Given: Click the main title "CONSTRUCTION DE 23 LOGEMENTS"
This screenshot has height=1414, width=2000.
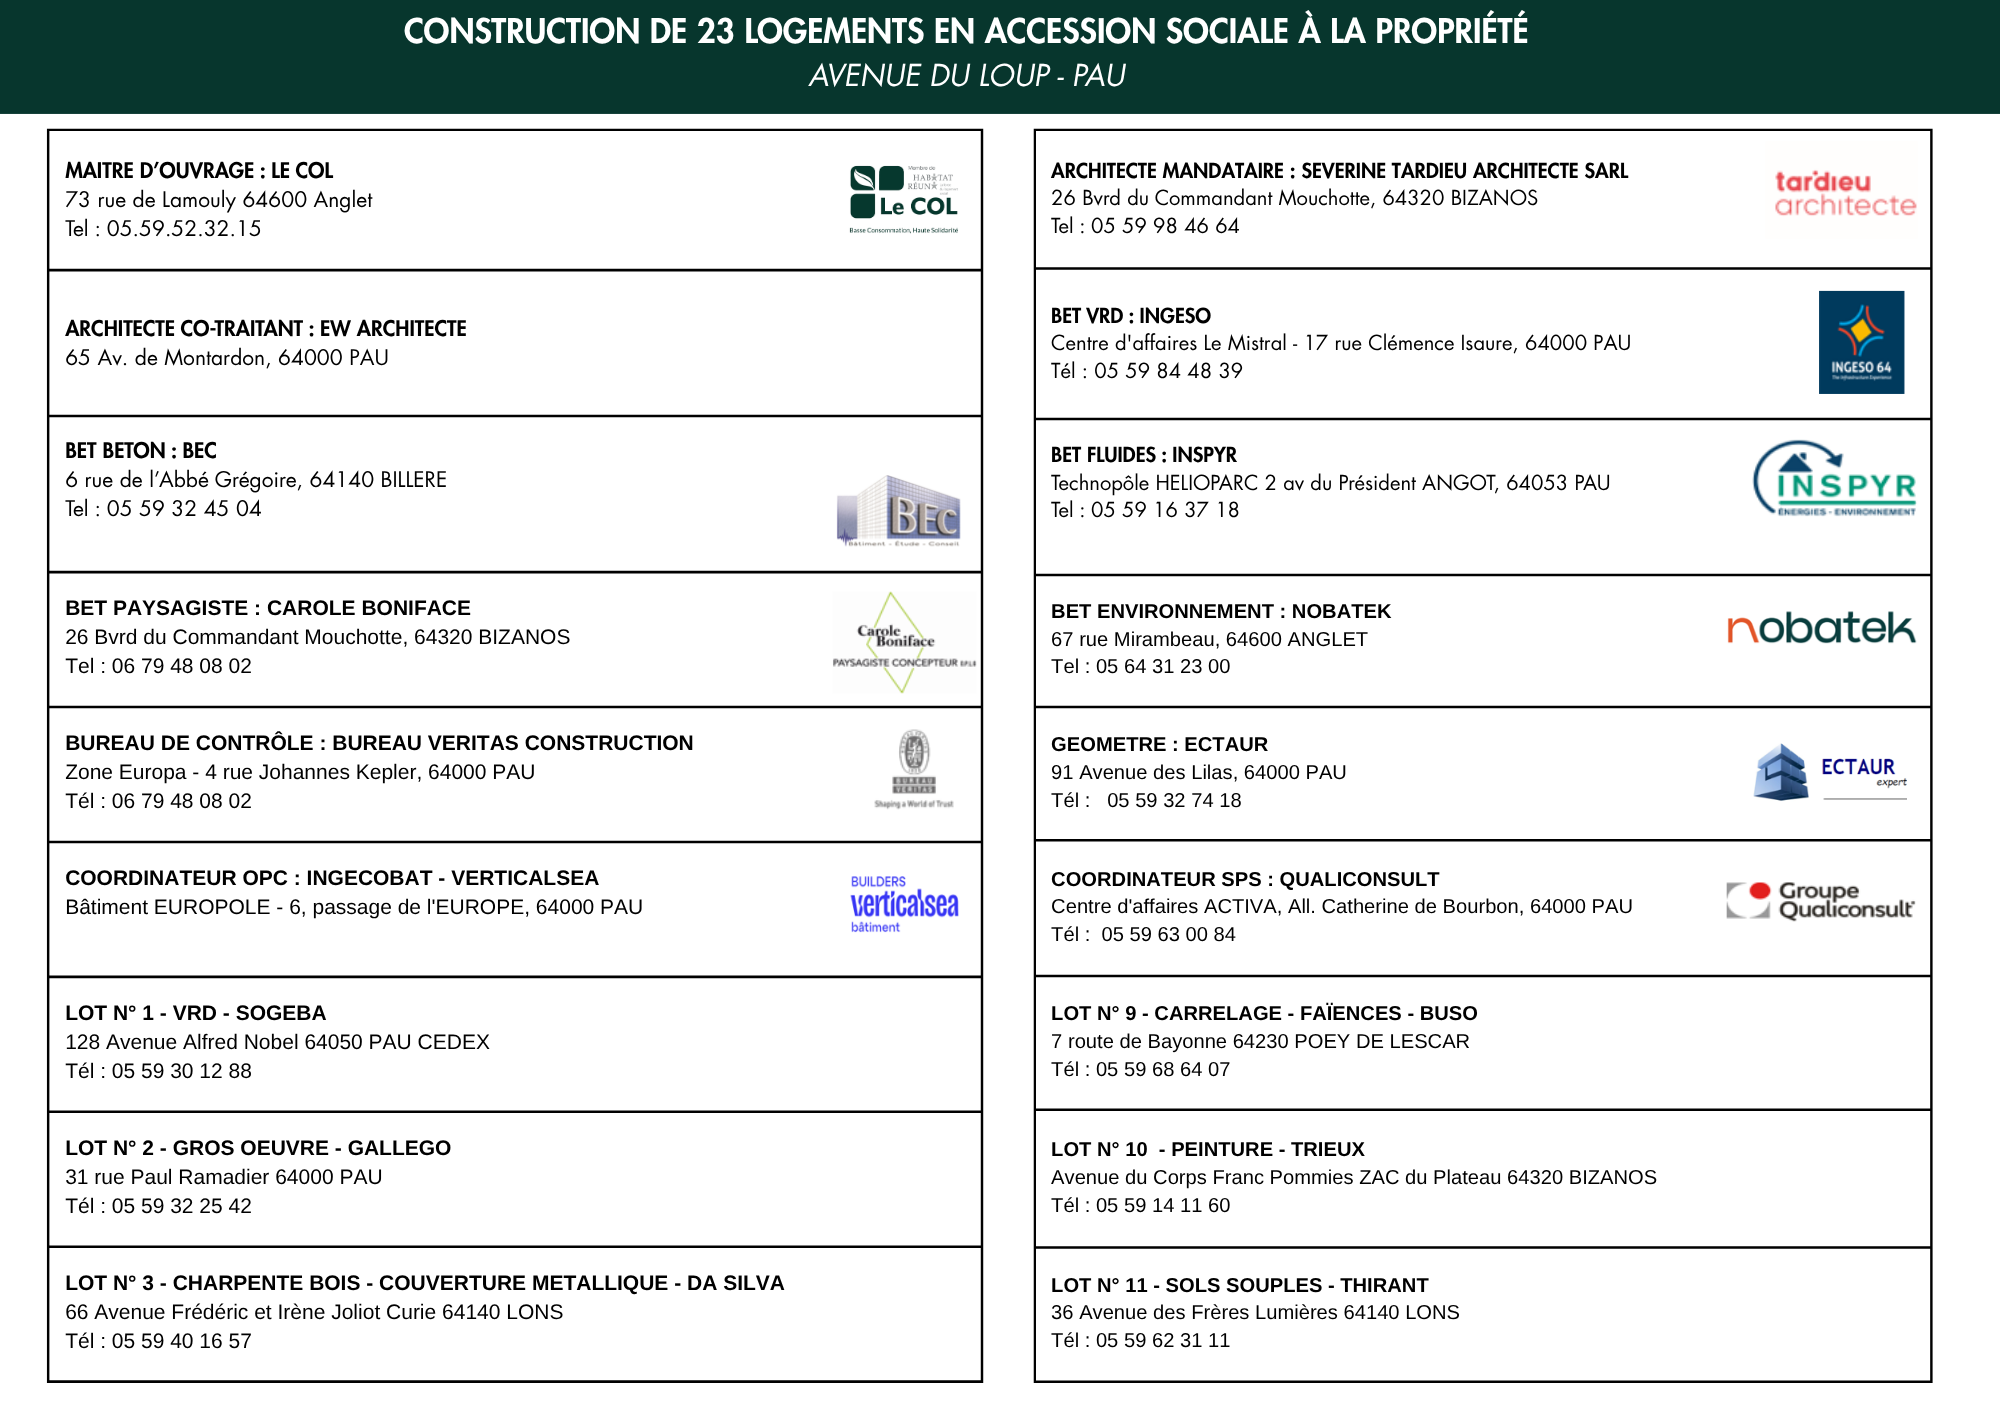Looking at the screenshot, I should click(x=965, y=32).
